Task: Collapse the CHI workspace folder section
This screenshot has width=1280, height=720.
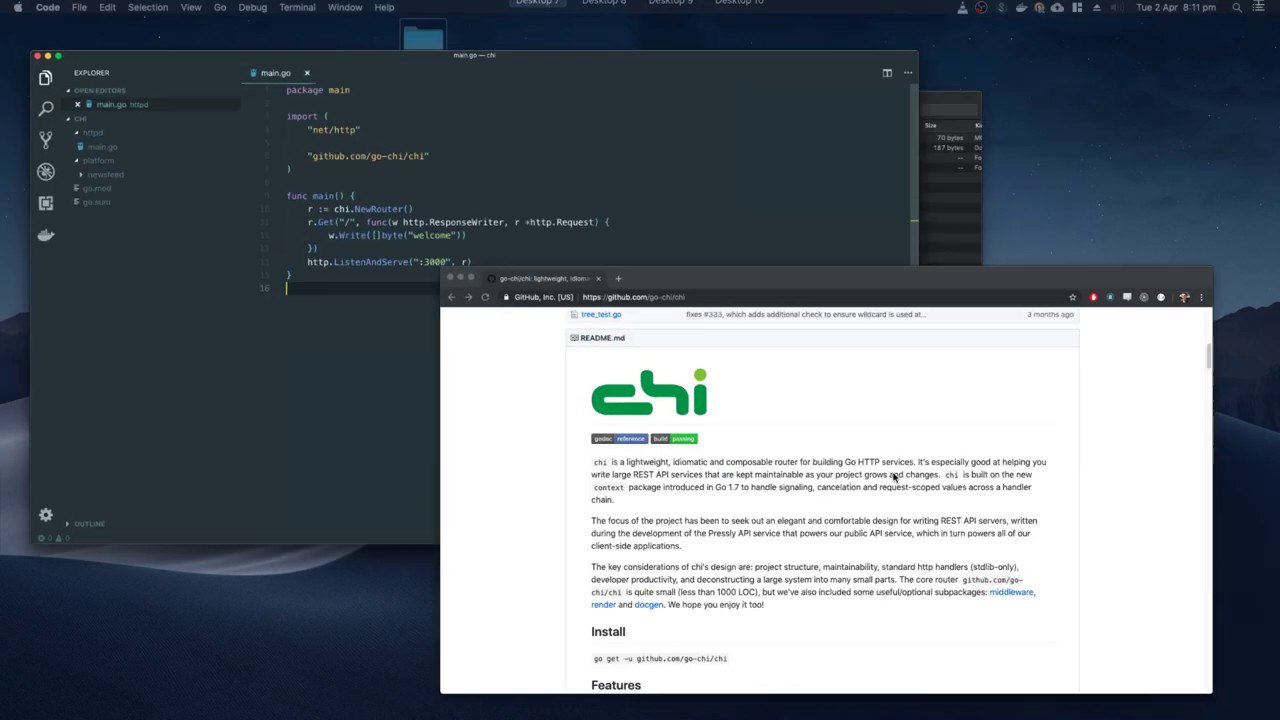Action: click(x=78, y=118)
